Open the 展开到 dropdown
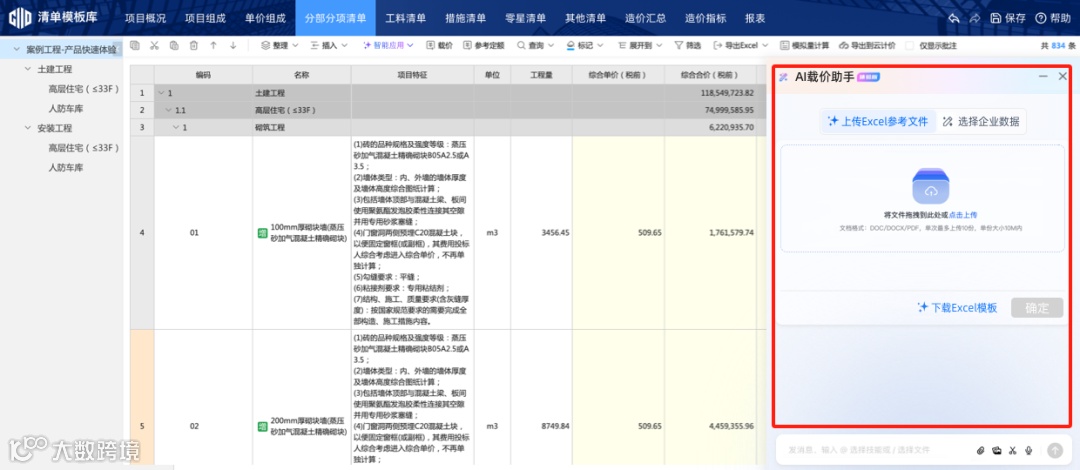Screen dimensions: 1080x470 pos(639,45)
